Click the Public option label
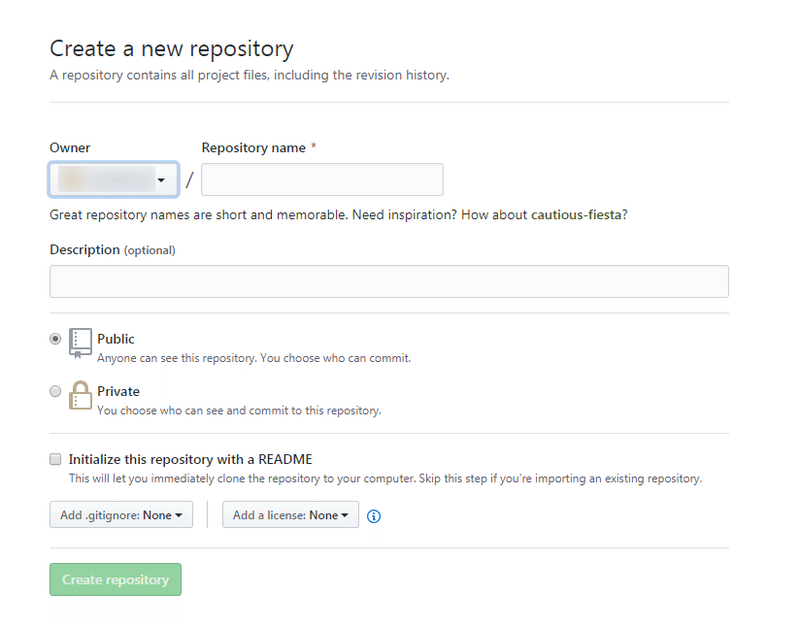This screenshot has width=800, height=623. click(x=116, y=339)
